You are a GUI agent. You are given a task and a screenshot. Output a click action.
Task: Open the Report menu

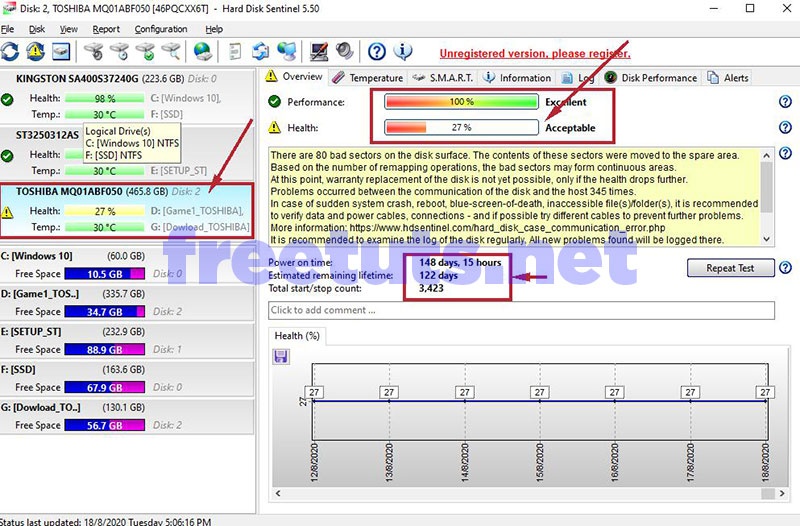pos(106,29)
